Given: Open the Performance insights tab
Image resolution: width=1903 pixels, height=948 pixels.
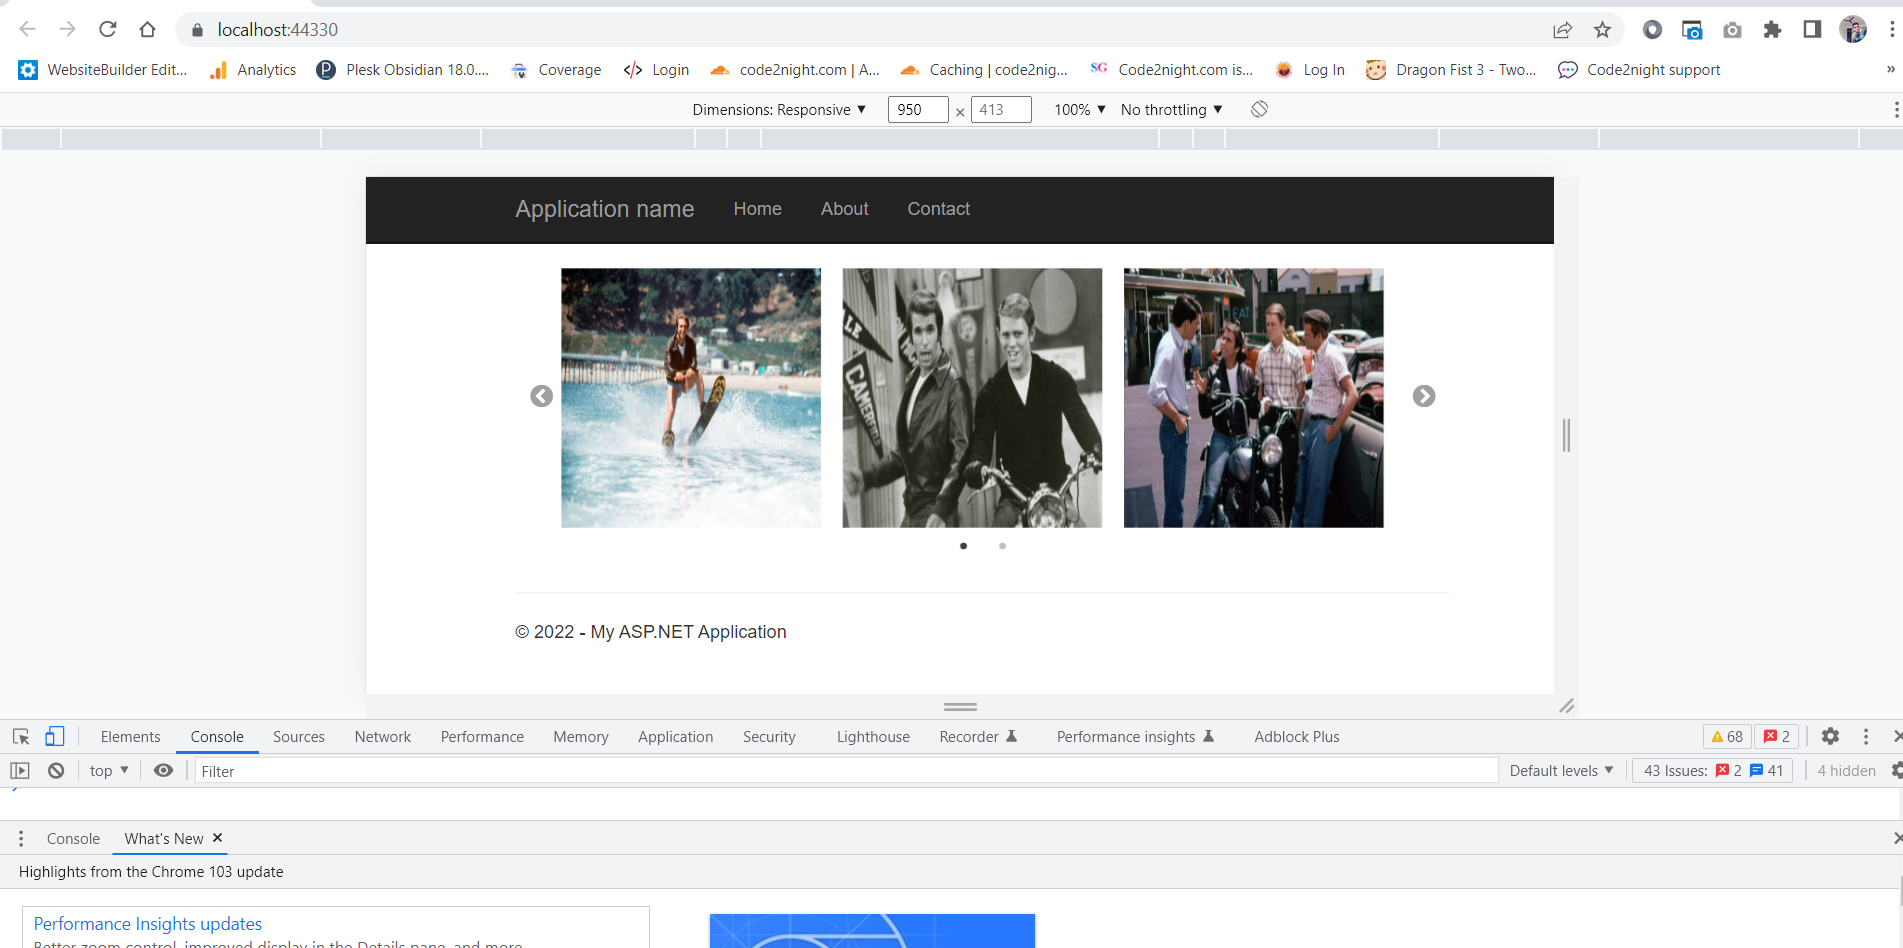Looking at the screenshot, I should [1135, 737].
